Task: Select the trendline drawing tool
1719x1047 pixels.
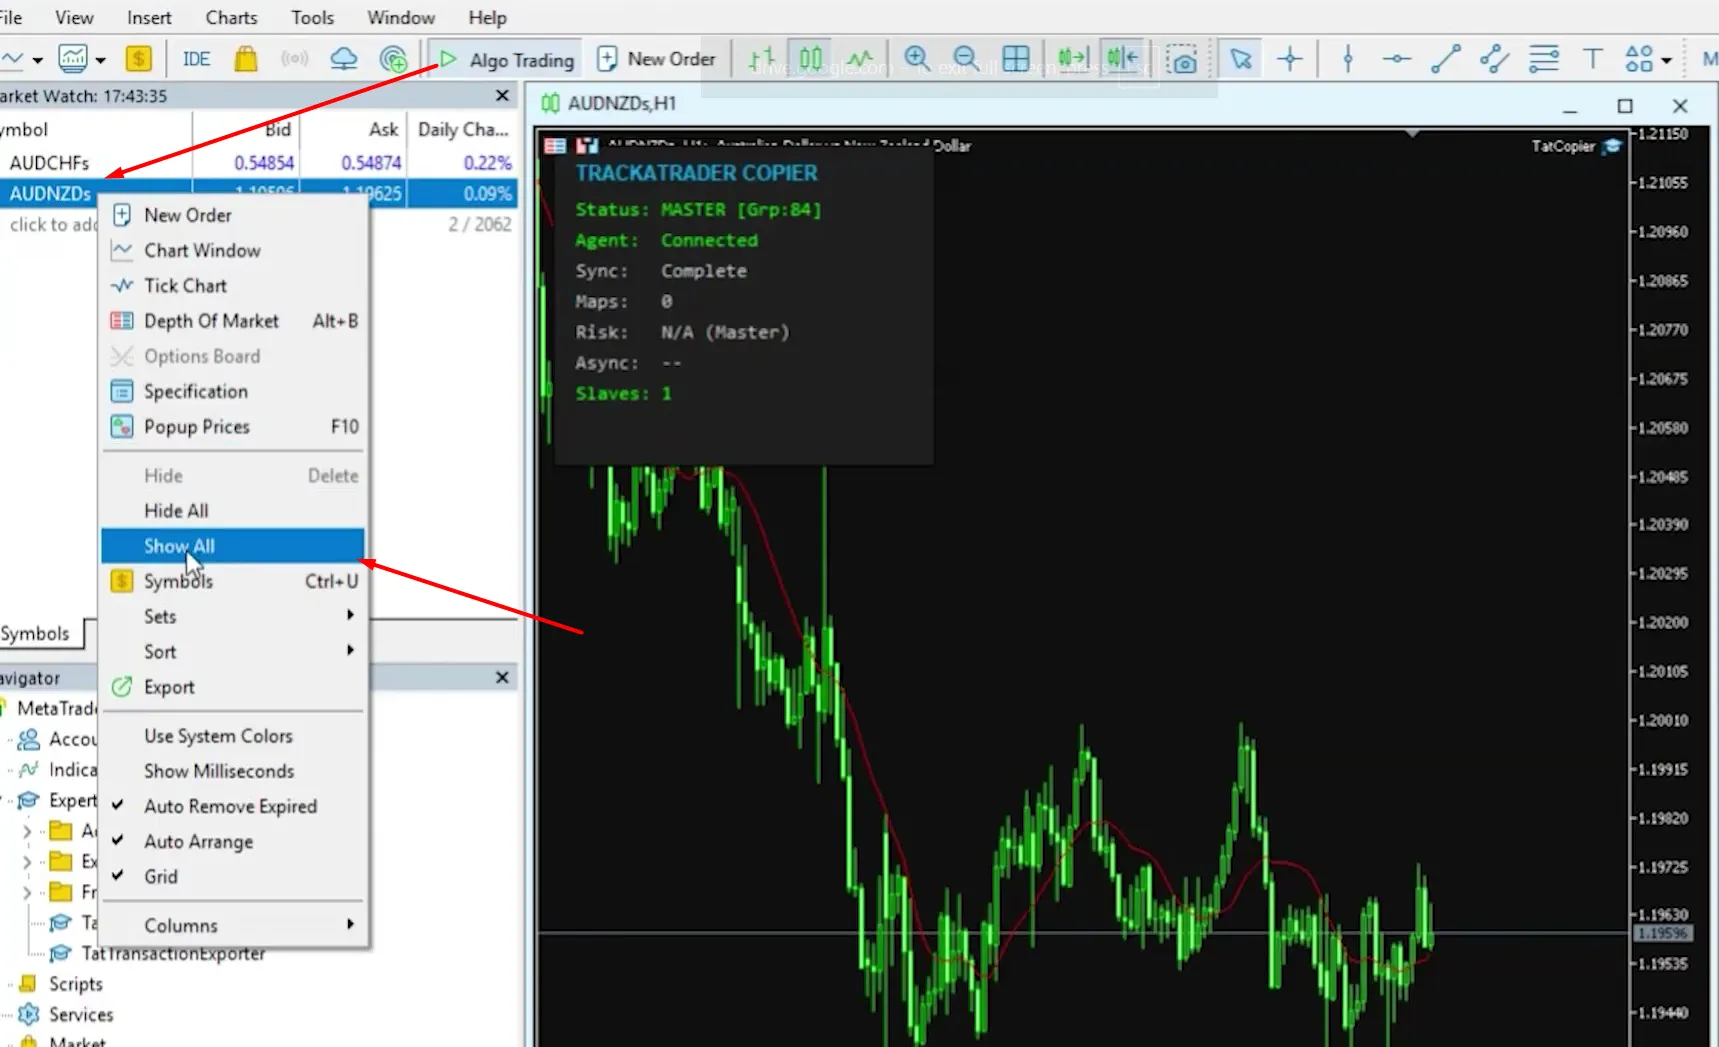Action: tap(1446, 59)
